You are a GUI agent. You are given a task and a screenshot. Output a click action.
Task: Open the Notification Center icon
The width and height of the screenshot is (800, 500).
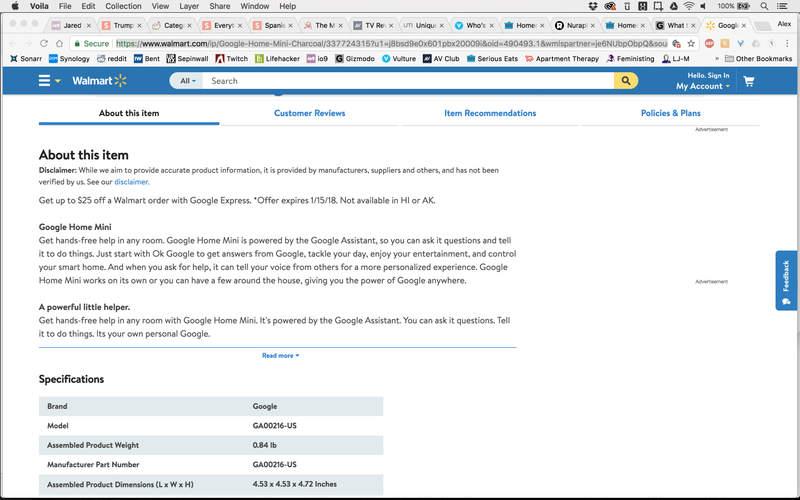coord(782,6)
